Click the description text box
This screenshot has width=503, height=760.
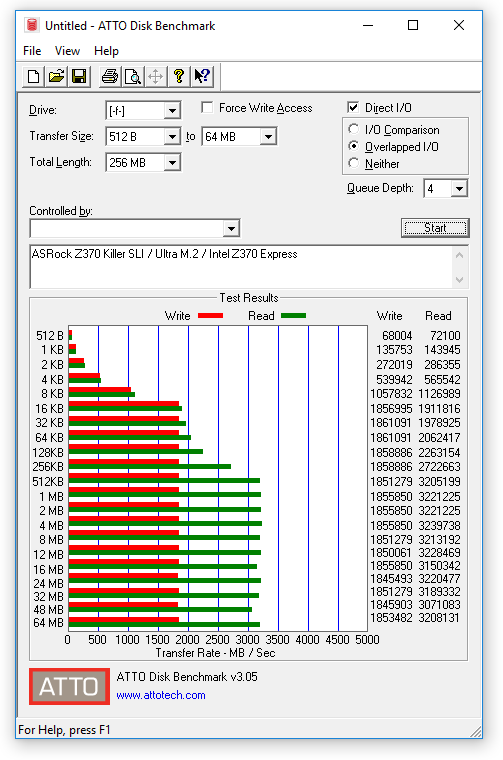click(x=241, y=267)
